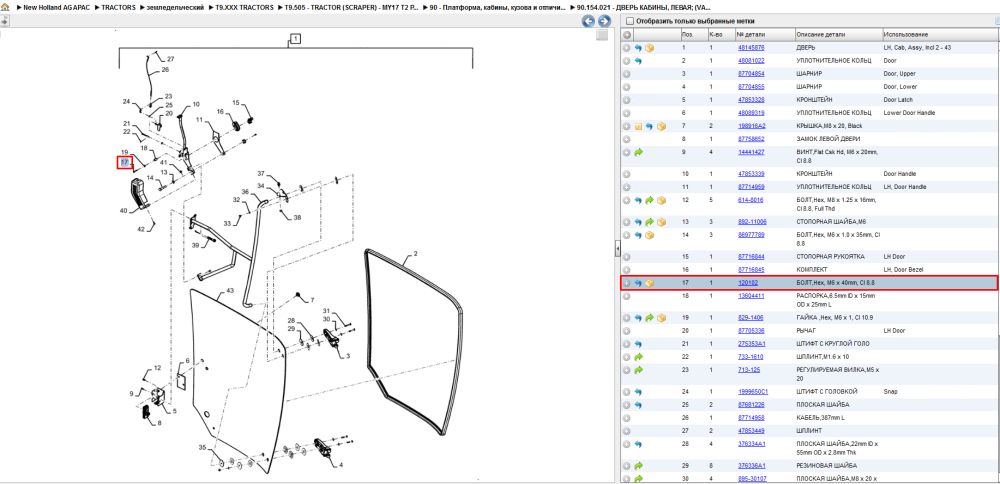
Task: Open the земледельческий breadcrumb
Action: point(175,7)
